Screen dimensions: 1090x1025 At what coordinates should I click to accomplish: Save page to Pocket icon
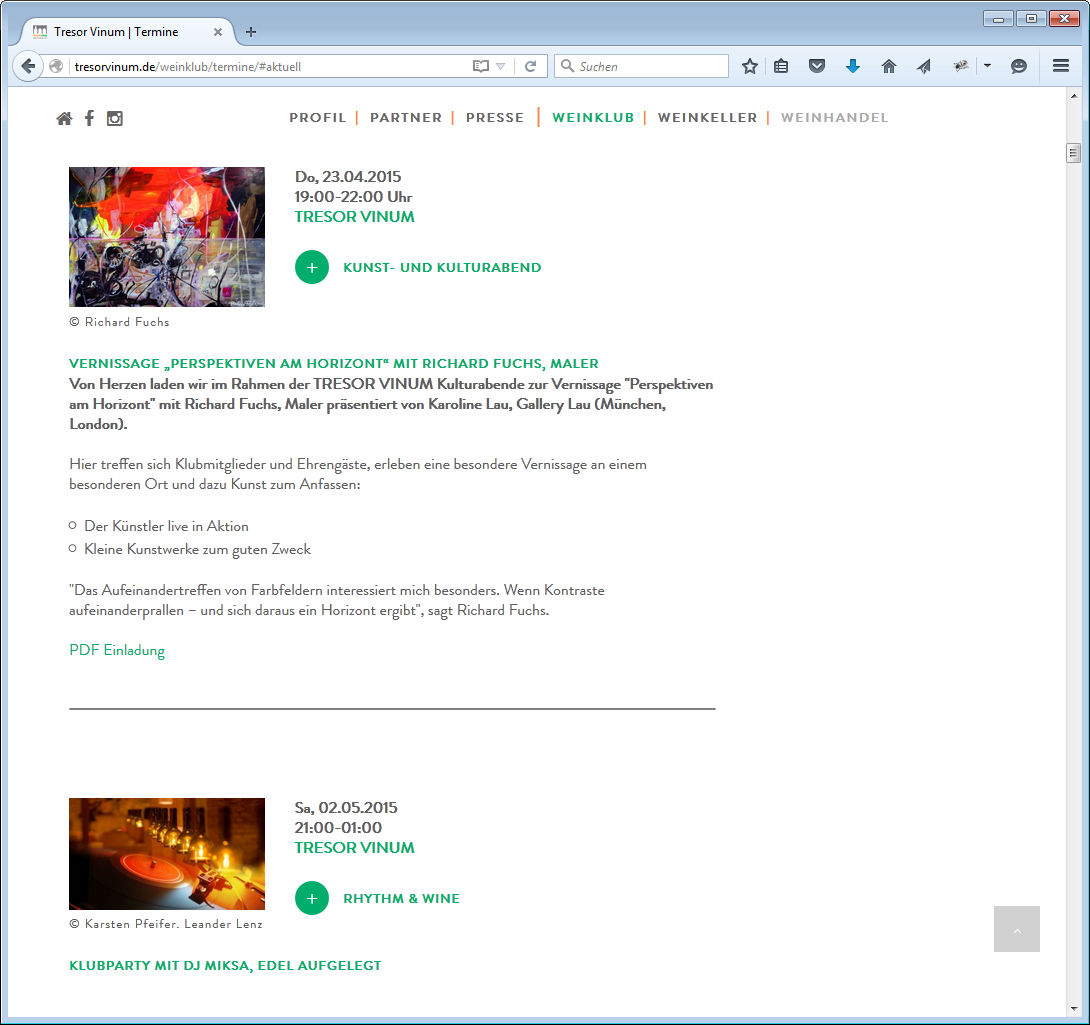pos(817,66)
